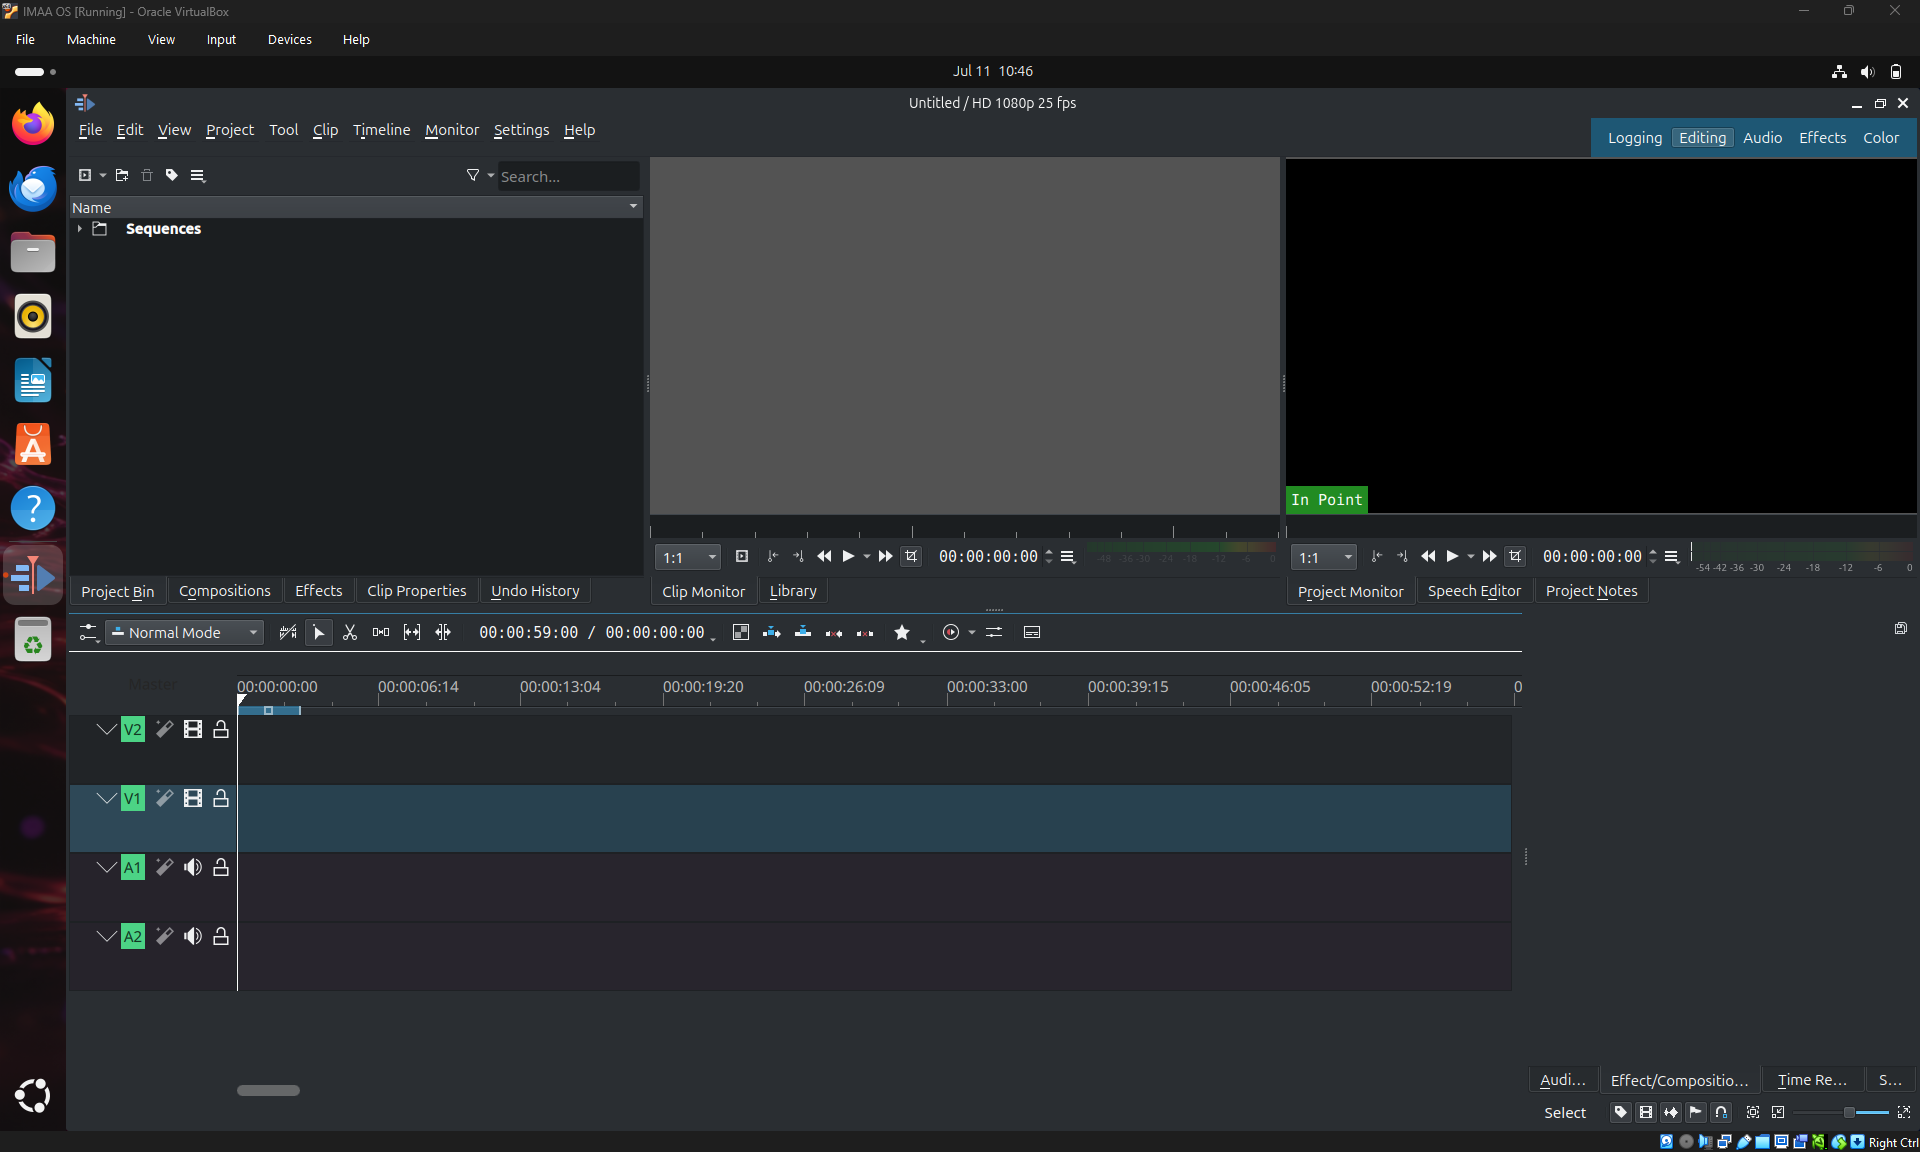Switch to the Undo History tab
Screen dimensions: 1920x1152
(x=535, y=591)
